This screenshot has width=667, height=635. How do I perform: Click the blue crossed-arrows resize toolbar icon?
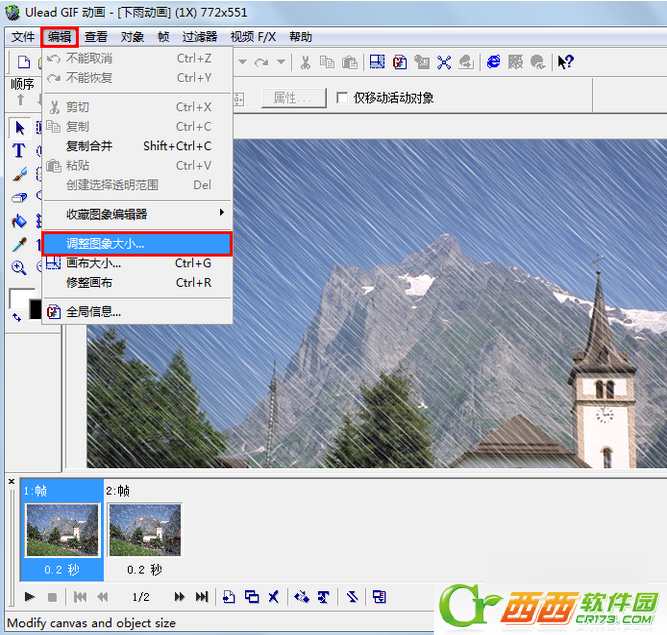pos(444,63)
